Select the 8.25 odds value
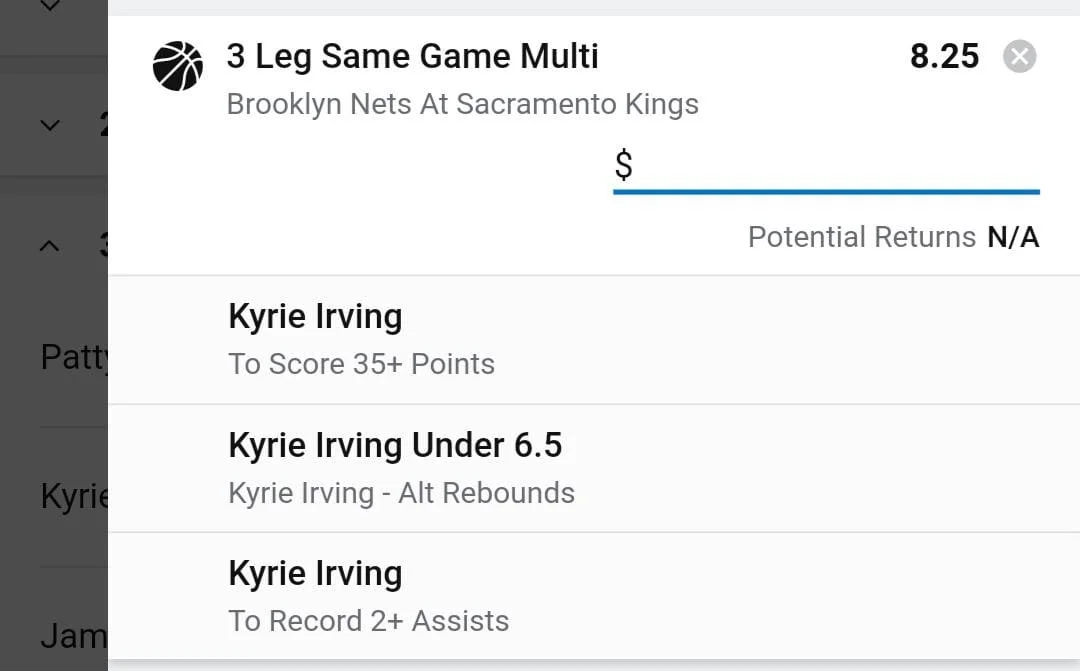The width and height of the screenshot is (1080, 671). coord(944,56)
